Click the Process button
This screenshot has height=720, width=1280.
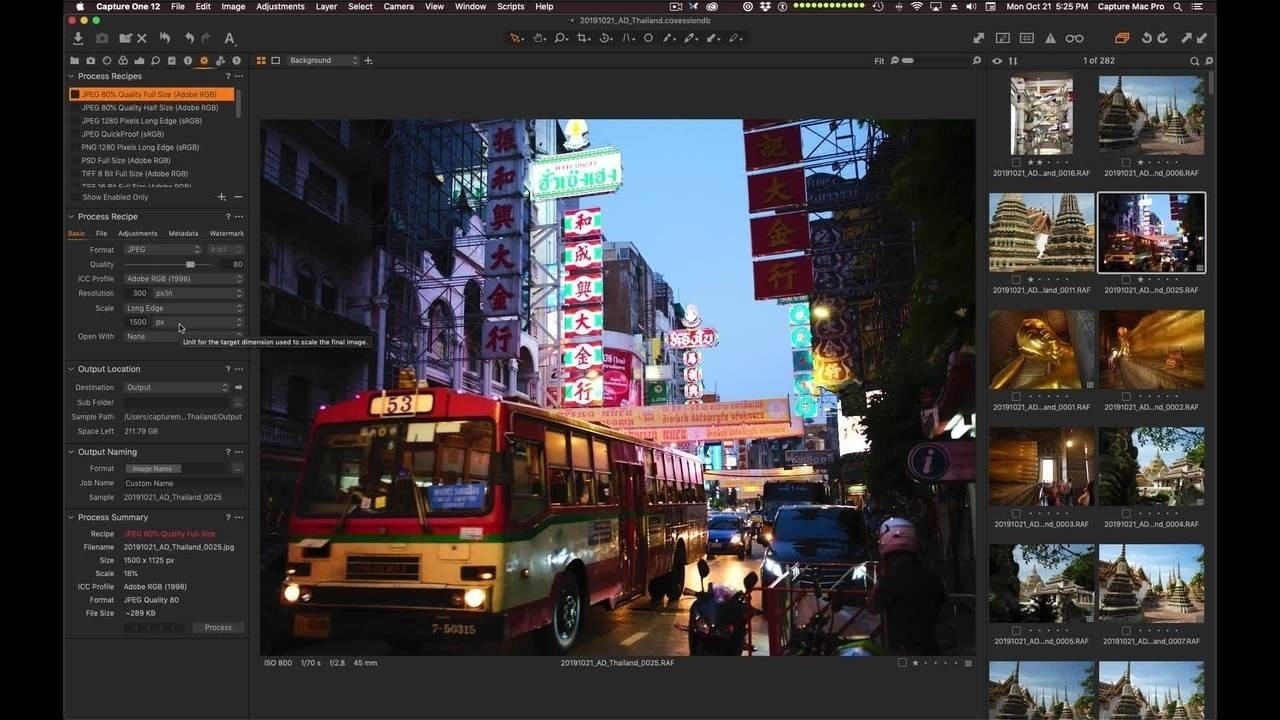[218, 627]
